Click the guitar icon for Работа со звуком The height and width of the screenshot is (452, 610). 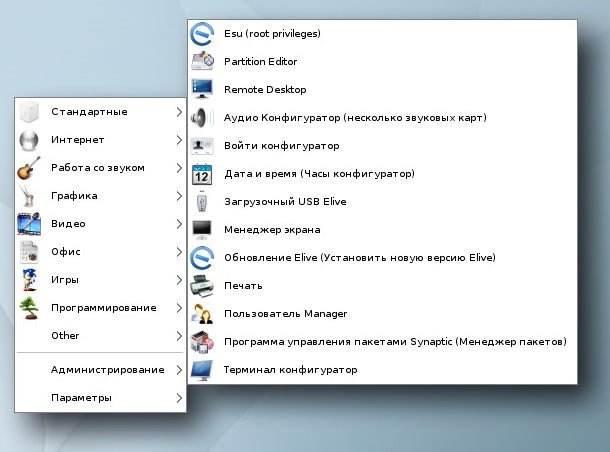[29, 168]
